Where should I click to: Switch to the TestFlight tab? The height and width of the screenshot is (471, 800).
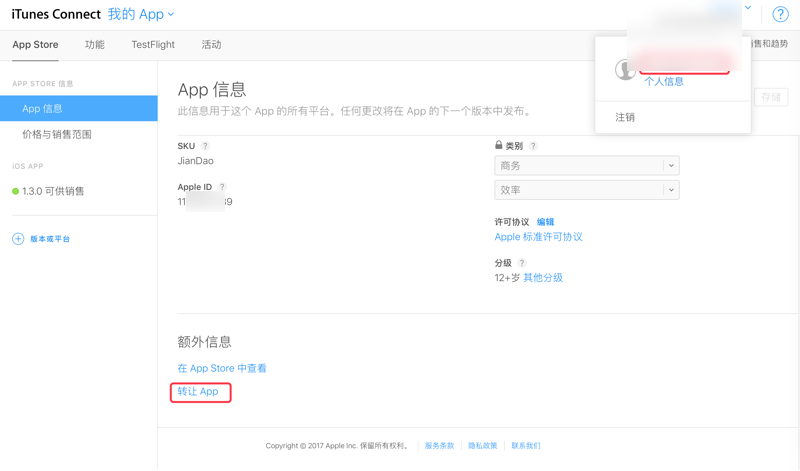pos(153,44)
